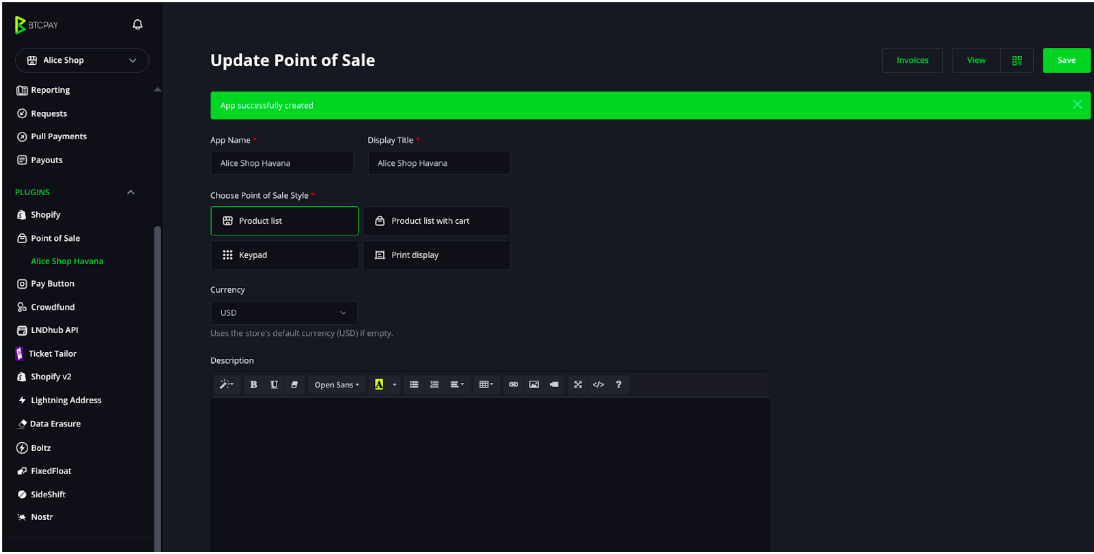The width and height of the screenshot is (1094, 554).
Task: Insert a link in description
Action: 514,384
